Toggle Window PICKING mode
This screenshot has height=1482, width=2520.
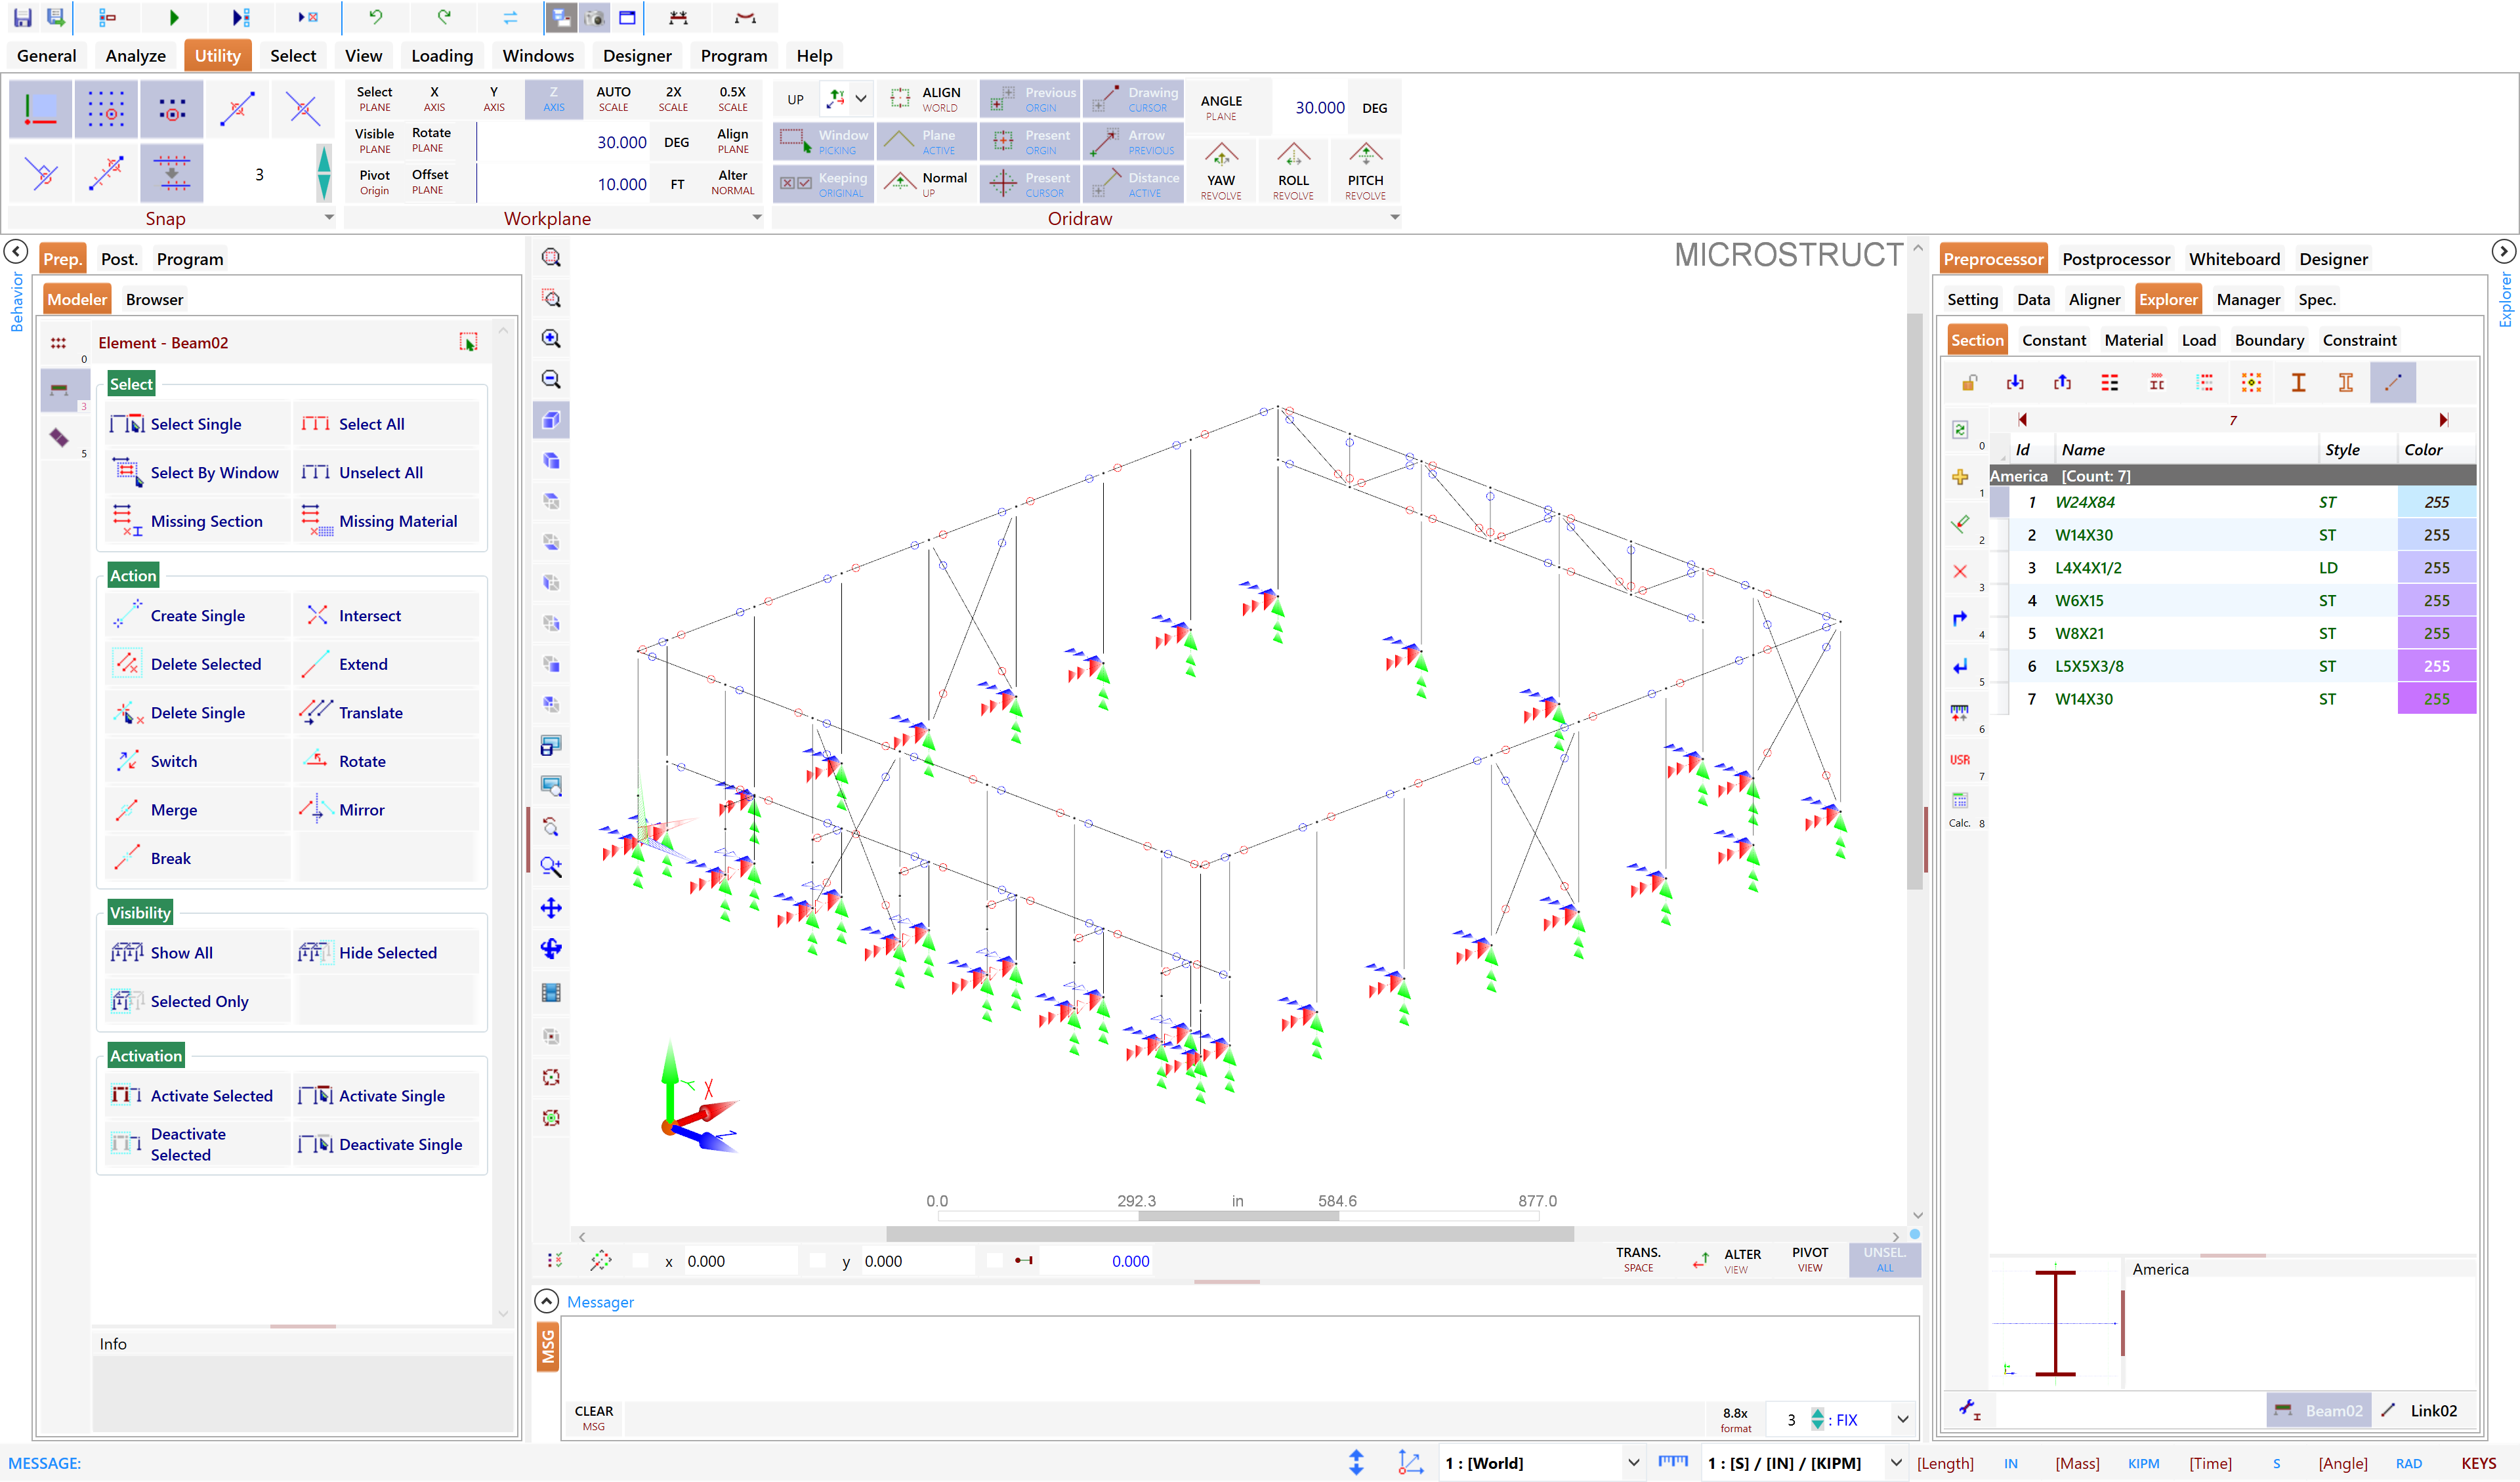(x=824, y=141)
